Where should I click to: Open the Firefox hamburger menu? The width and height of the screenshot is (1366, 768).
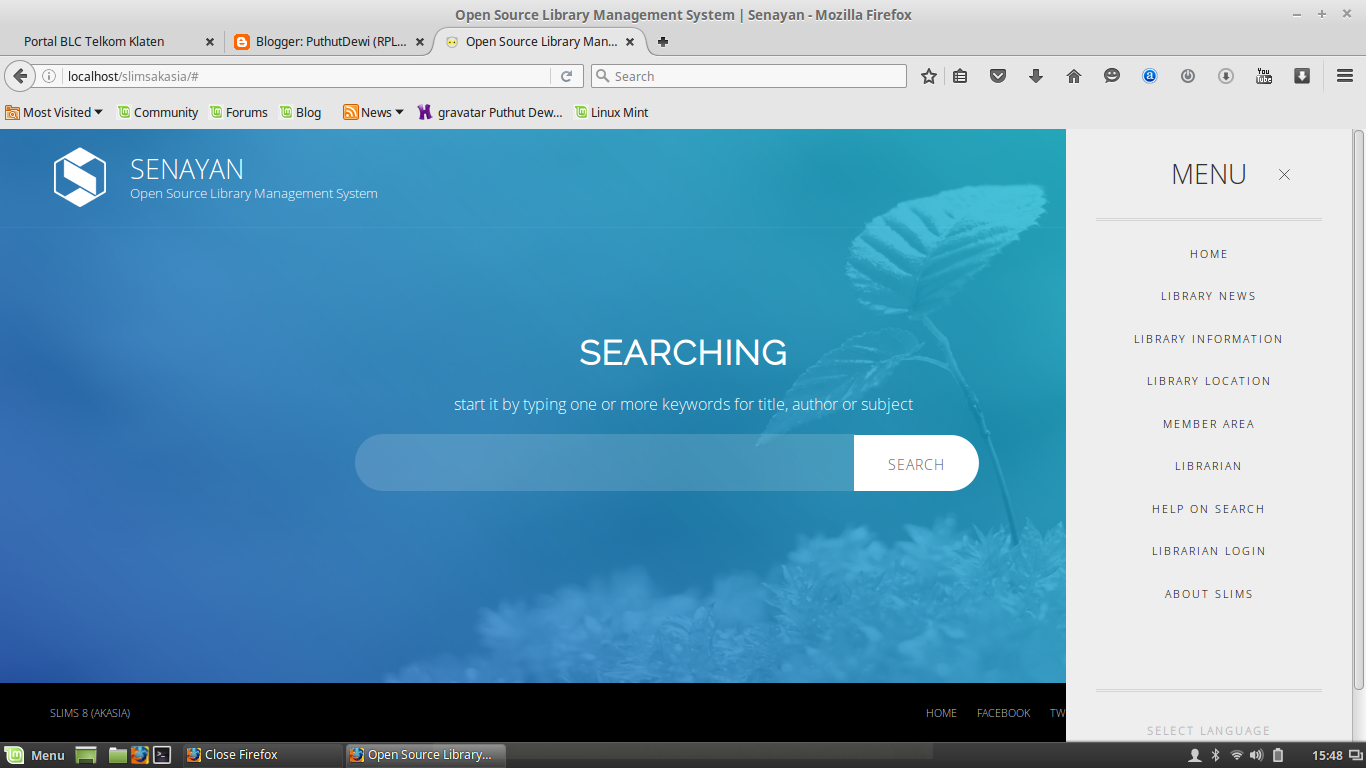coord(1345,76)
